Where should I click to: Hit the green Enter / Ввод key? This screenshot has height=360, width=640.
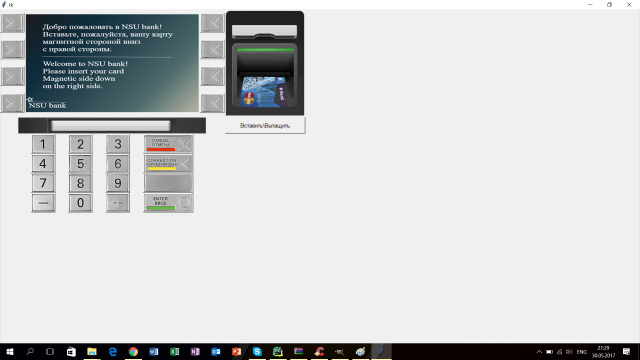click(x=168, y=203)
